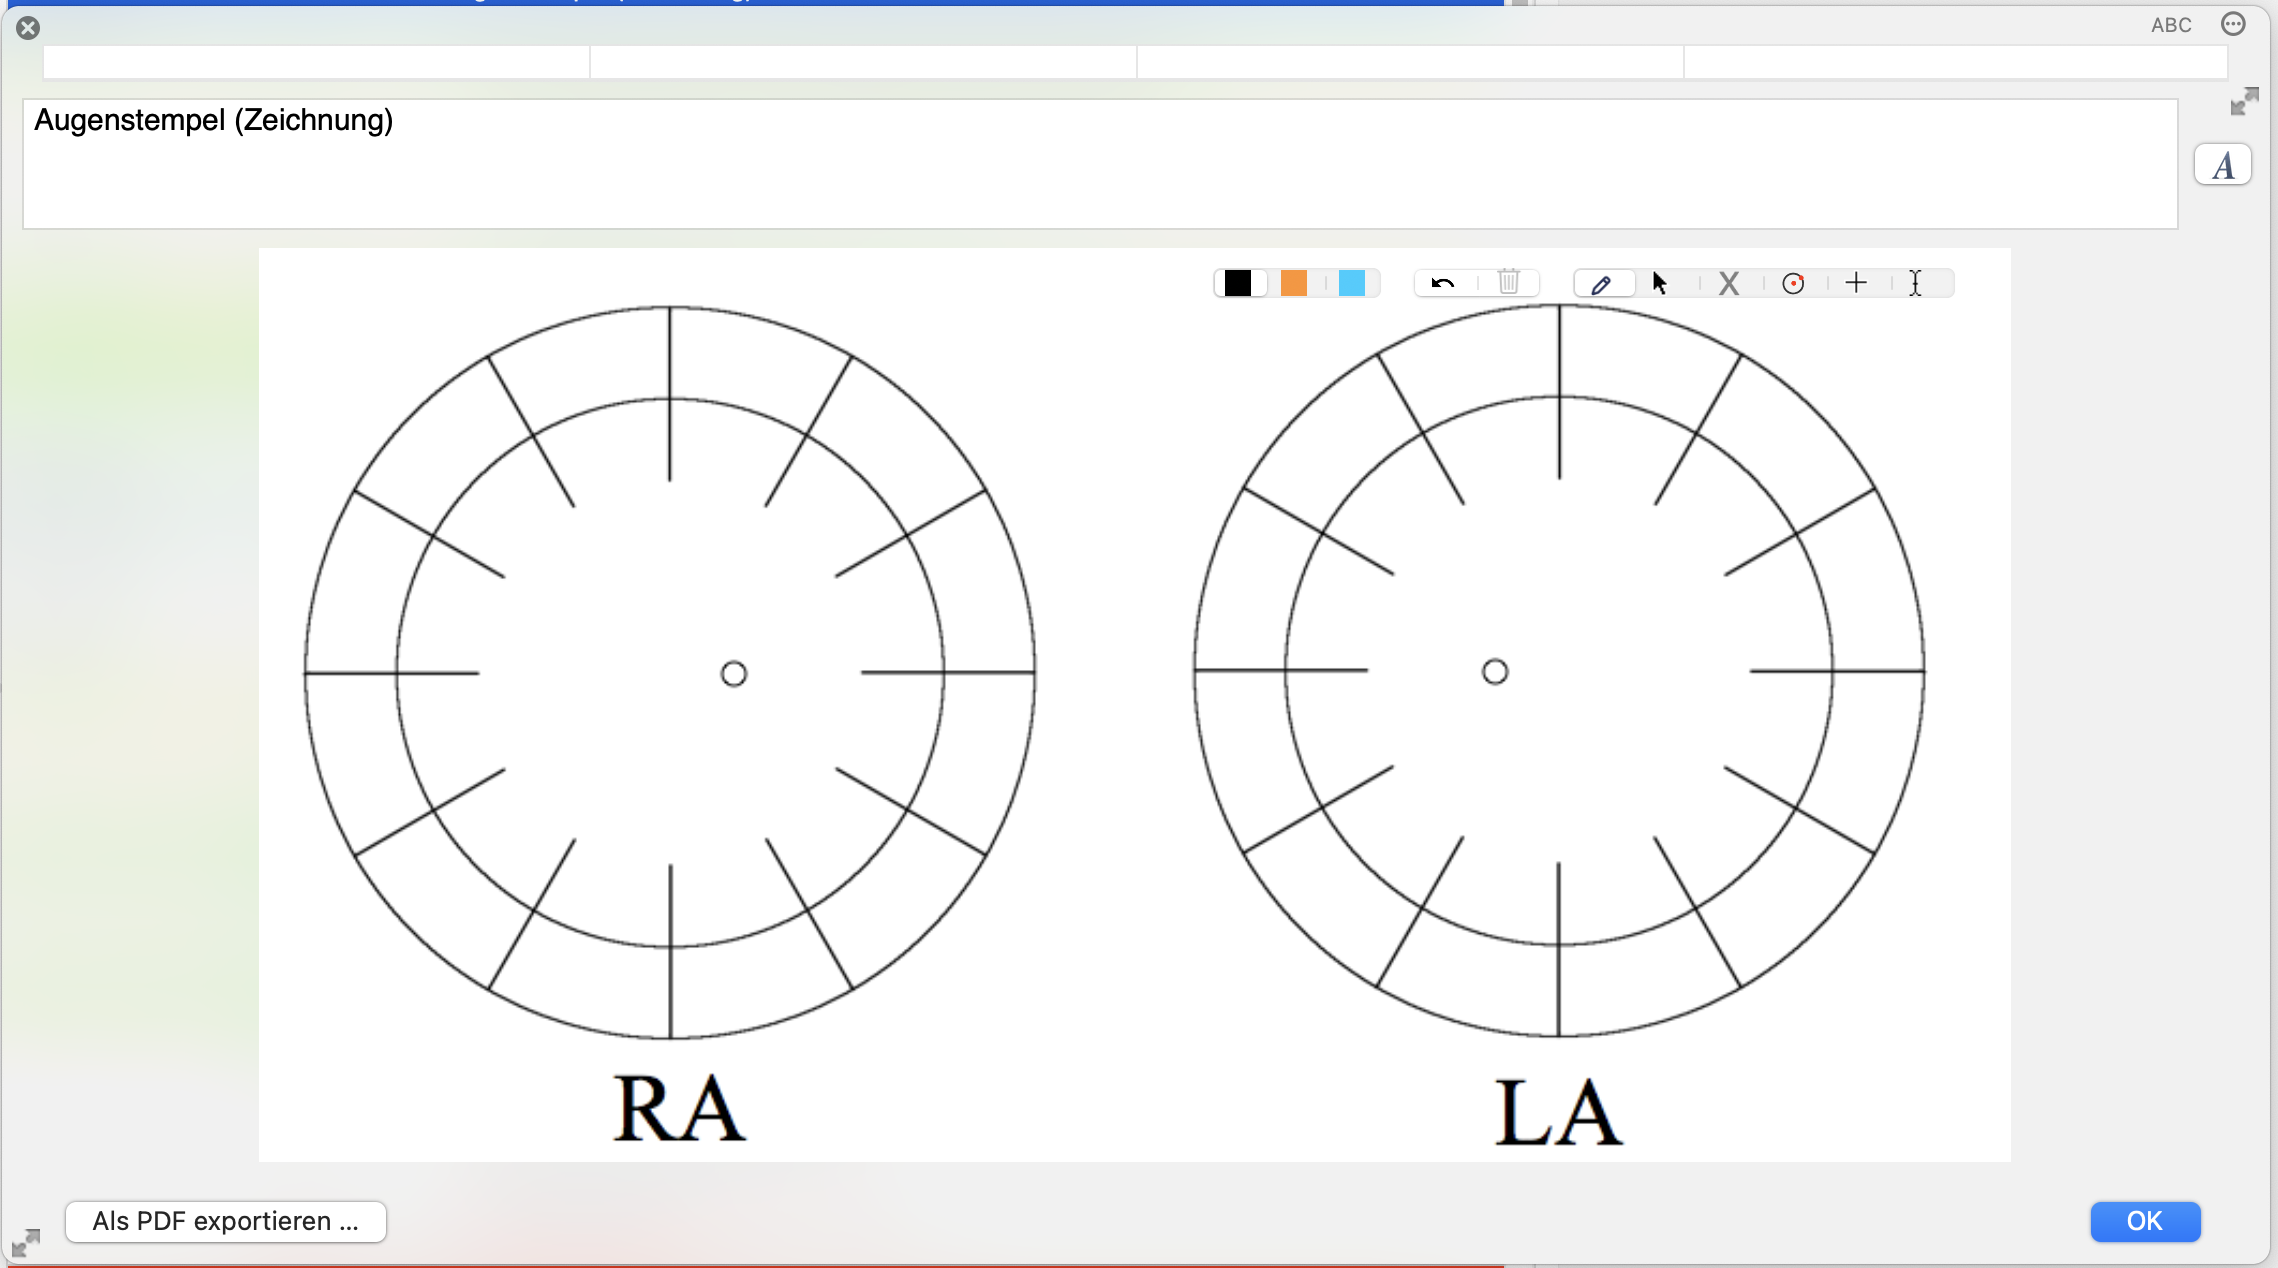Viewport: 2278px width, 1268px height.
Task: Click the Als PDF exportieren button
Action: pyautogui.click(x=226, y=1221)
